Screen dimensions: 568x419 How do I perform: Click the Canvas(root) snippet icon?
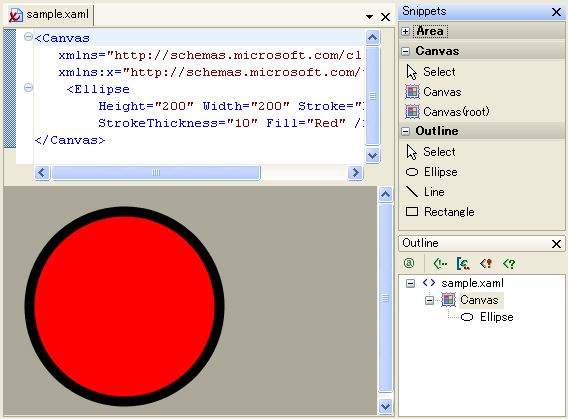tap(413, 112)
